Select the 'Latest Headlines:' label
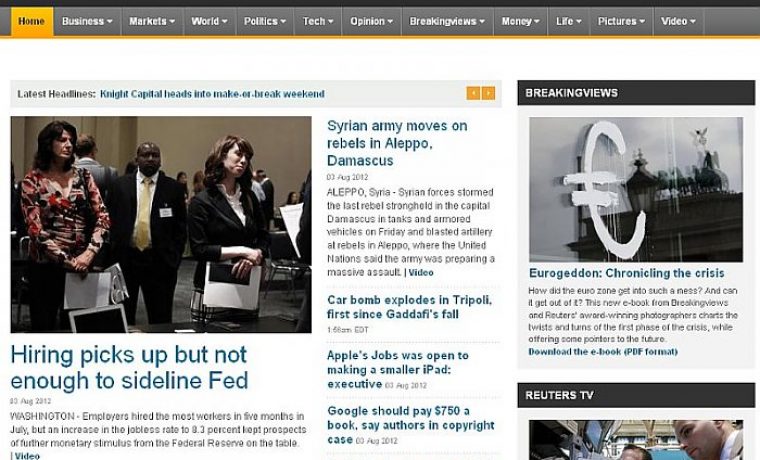760x460 pixels. (x=57, y=94)
